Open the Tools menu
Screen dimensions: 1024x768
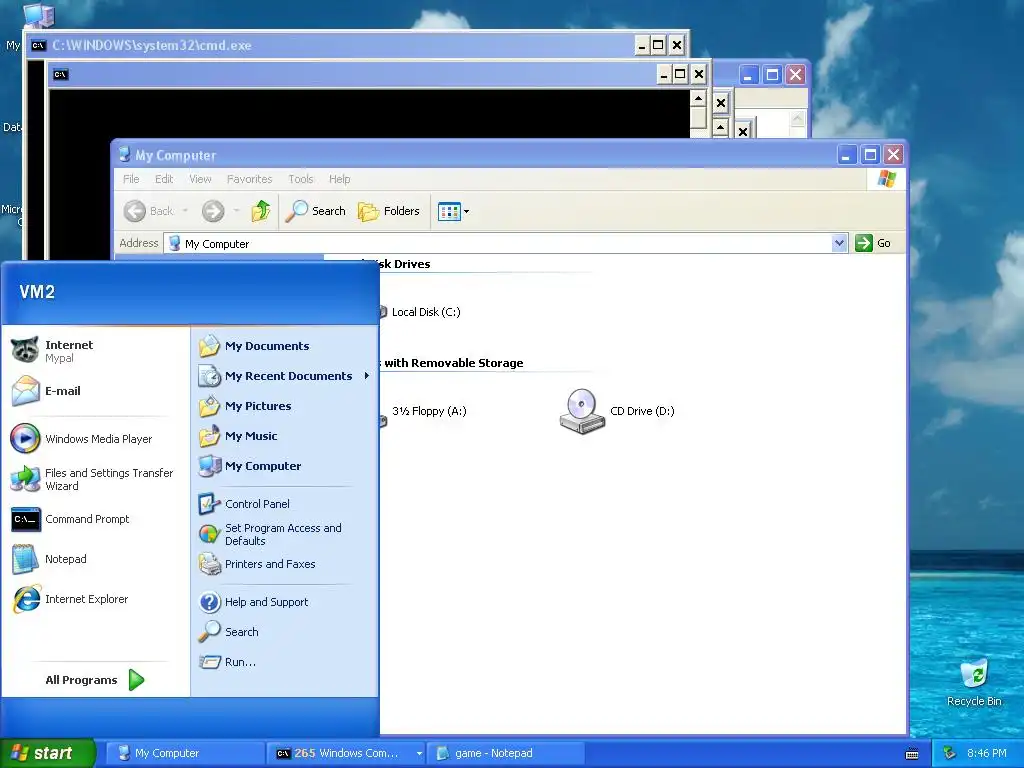301,179
